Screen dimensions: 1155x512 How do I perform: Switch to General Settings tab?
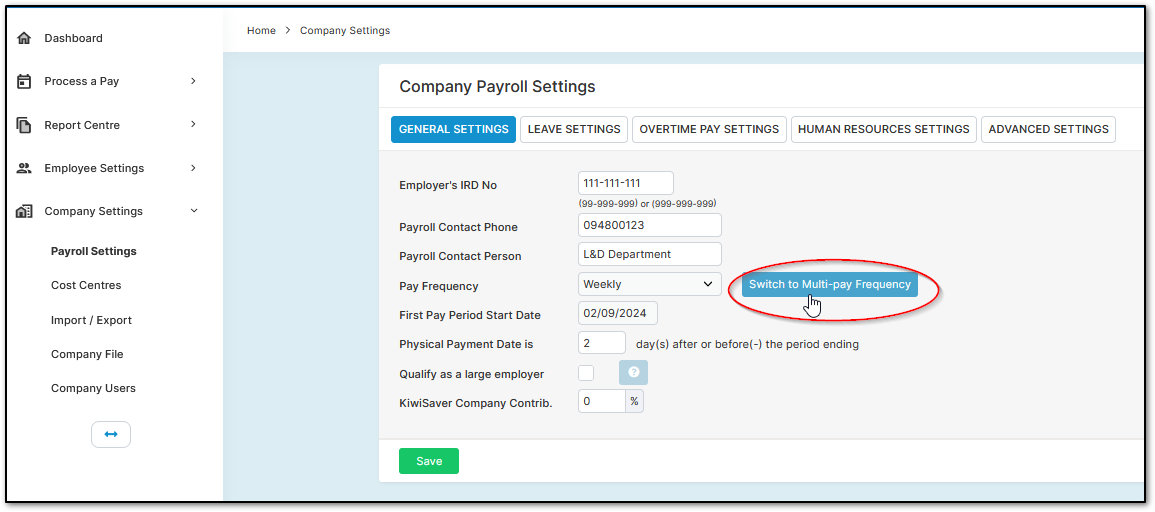click(x=454, y=129)
